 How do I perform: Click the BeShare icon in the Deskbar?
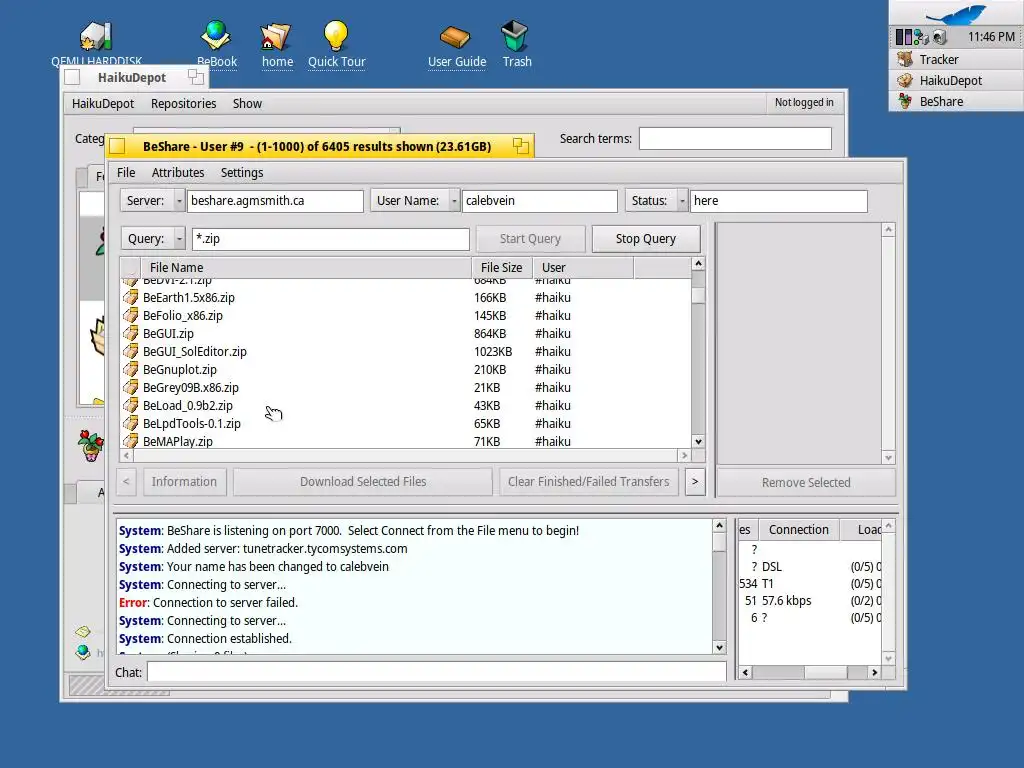(x=905, y=101)
